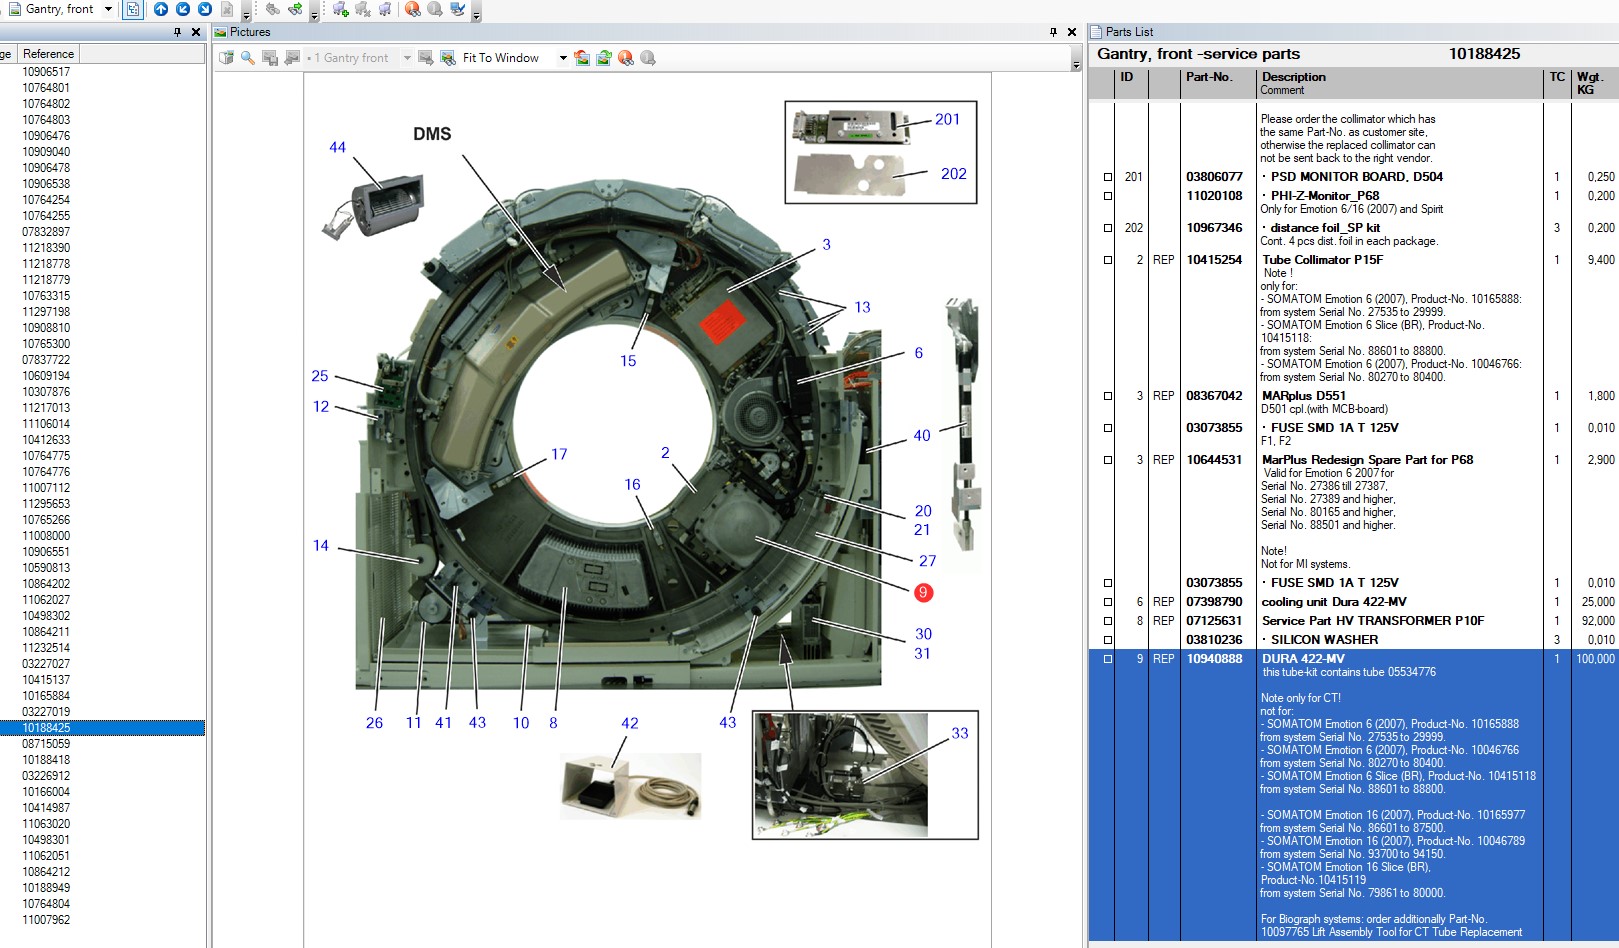Open the Gantry, front selector dropdown
The height and width of the screenshot is (948, 1619).
[x=108, y=9]
